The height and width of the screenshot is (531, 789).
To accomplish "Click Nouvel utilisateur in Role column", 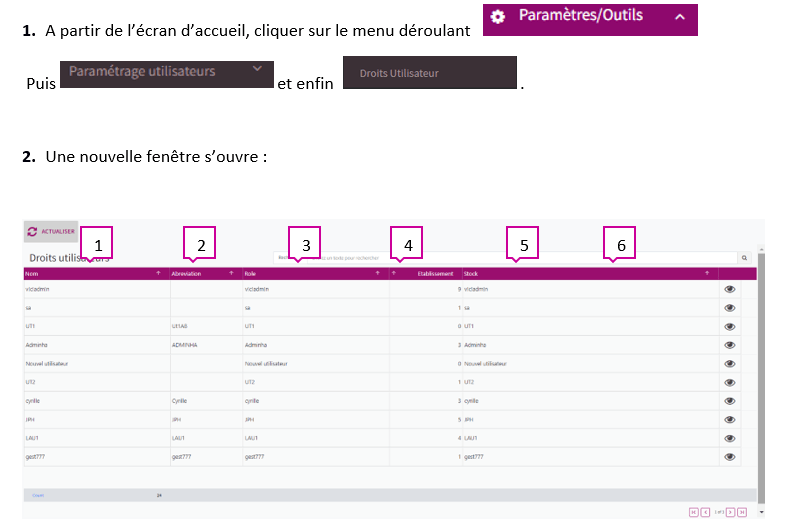I will tap(266, 364).
